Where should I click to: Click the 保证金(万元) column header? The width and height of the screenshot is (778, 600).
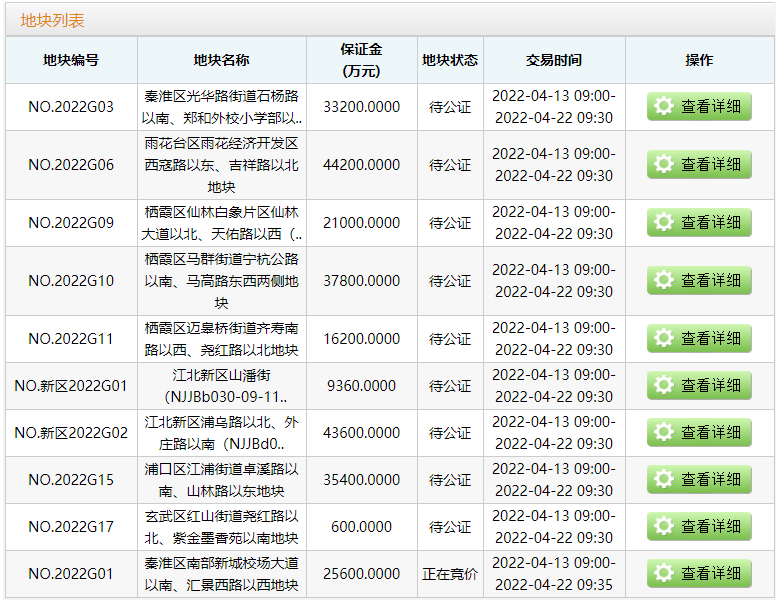pyautogui.click(x=361, y=60)
